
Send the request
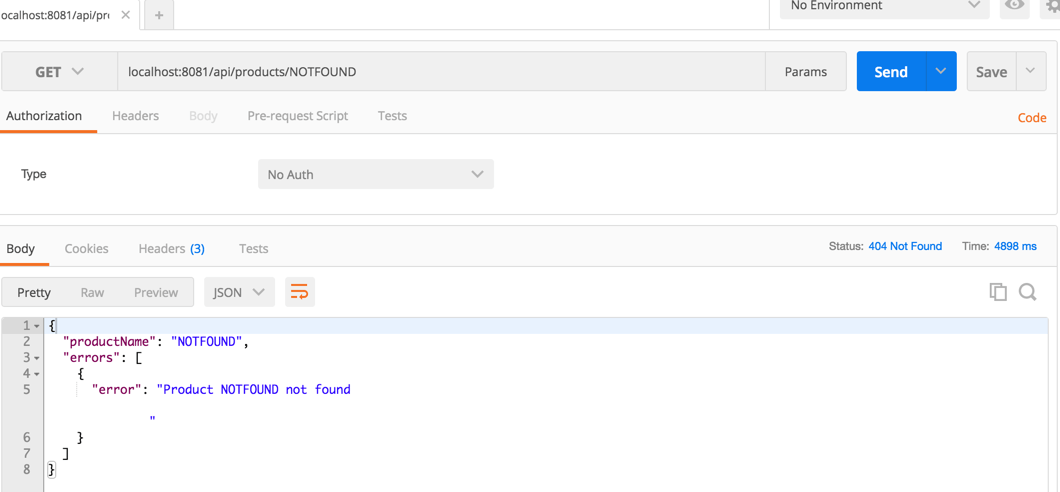click(x=891, y=72)
